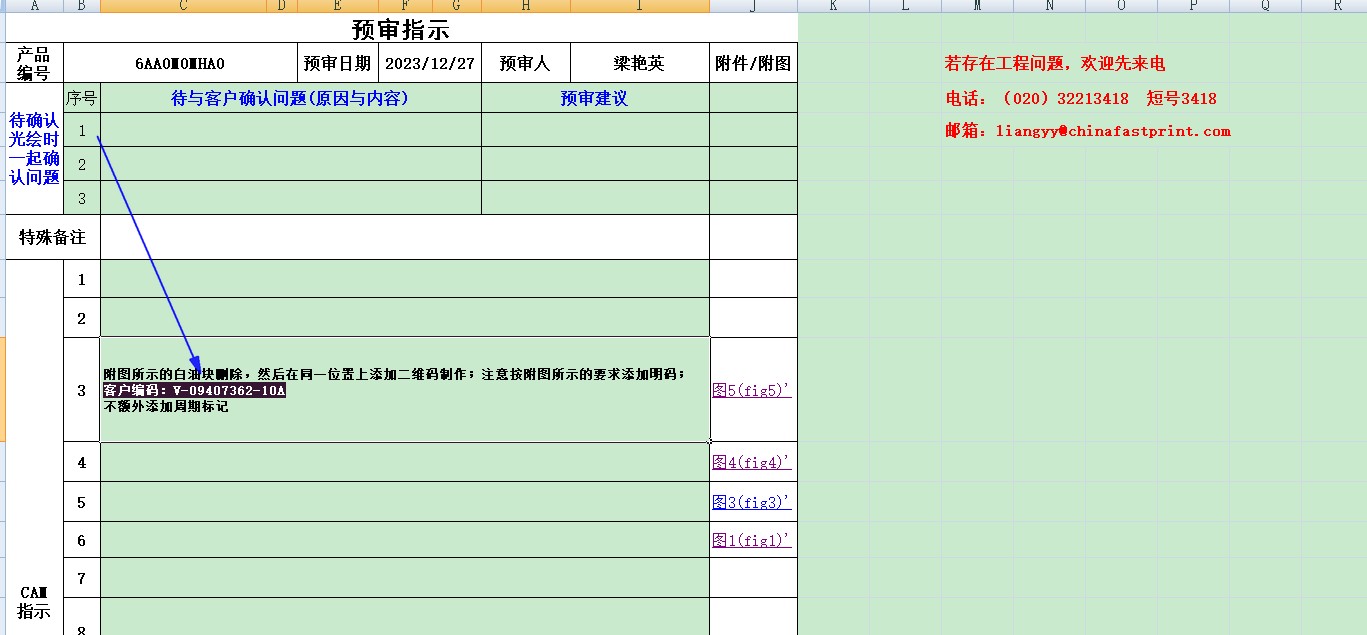This screenshot has width=1367, height=635.
Task: Select the empty 特殊备注 content cell
Action: (x=405, y=237)
